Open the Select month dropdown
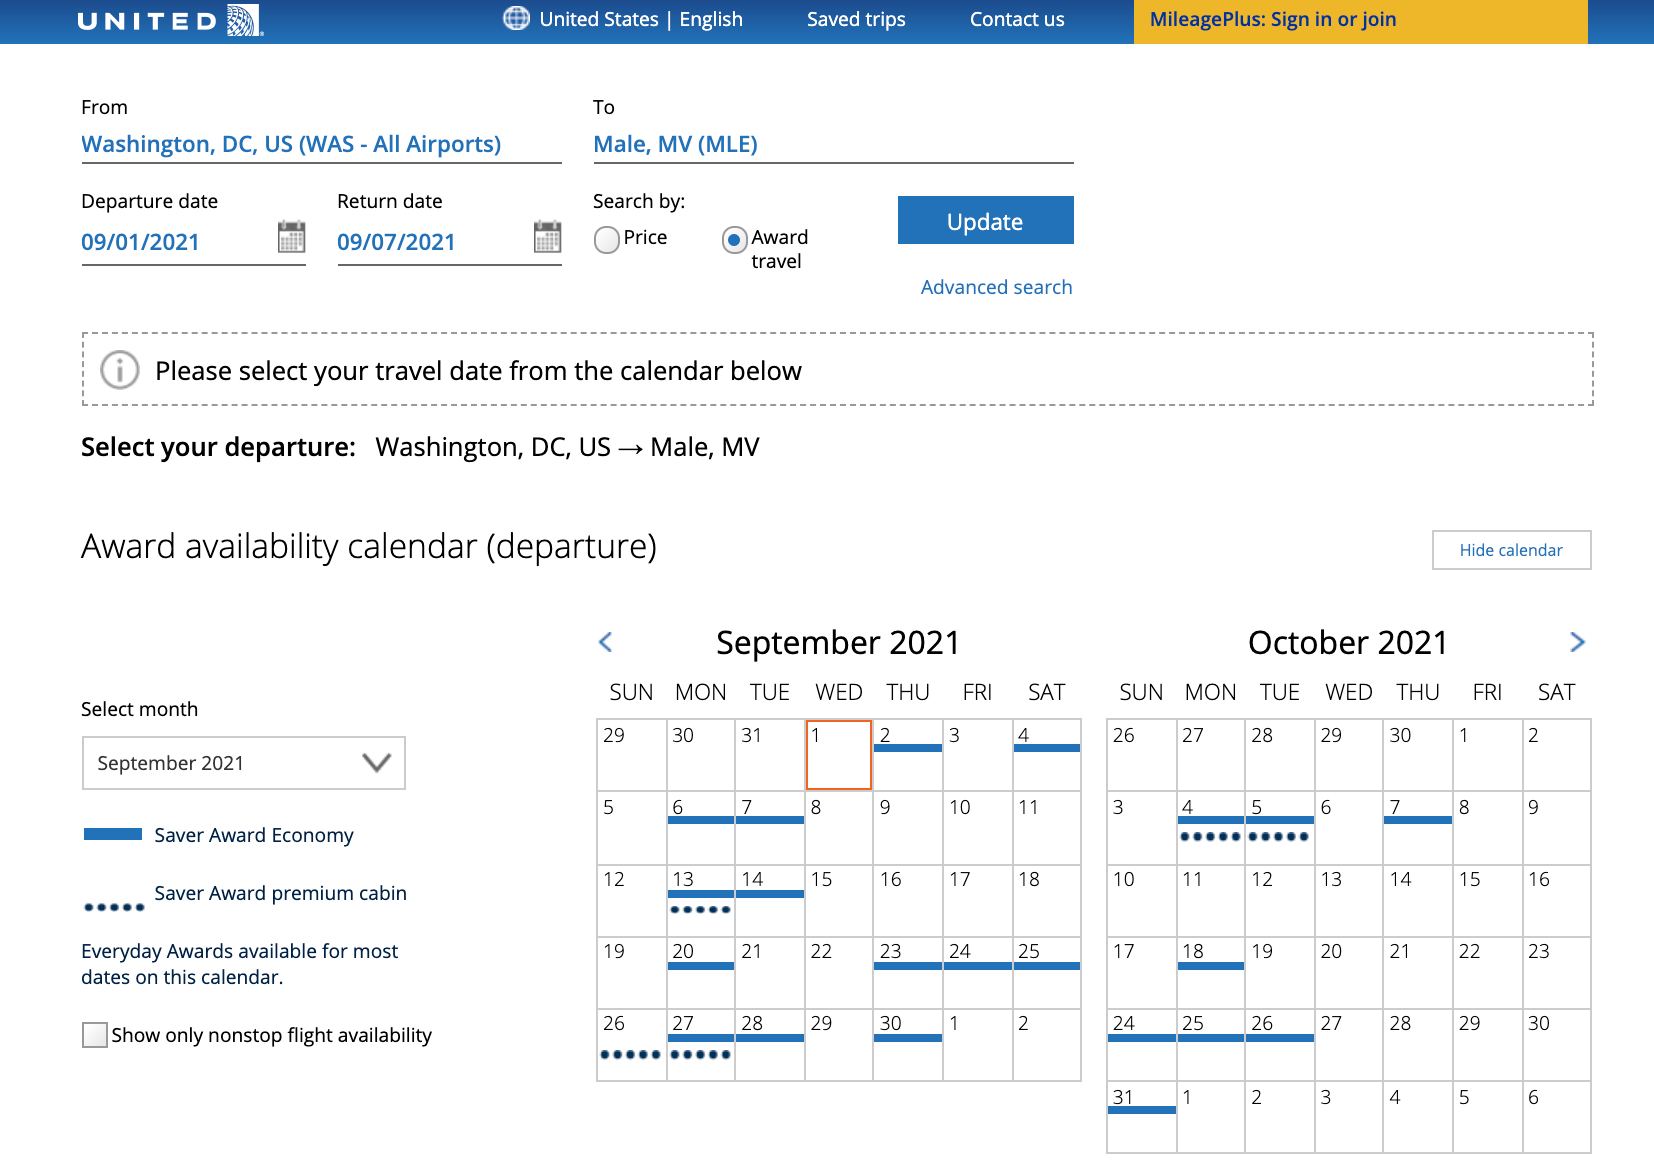 [243, 763]
